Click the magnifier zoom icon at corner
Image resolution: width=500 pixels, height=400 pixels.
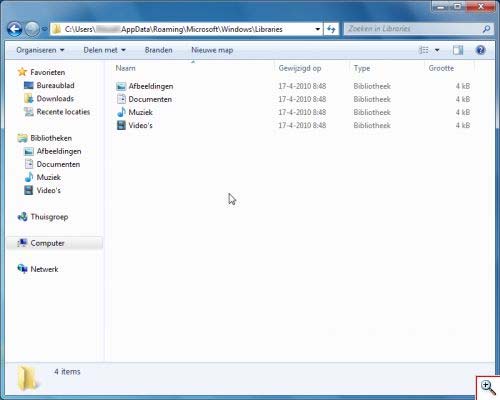488,388
